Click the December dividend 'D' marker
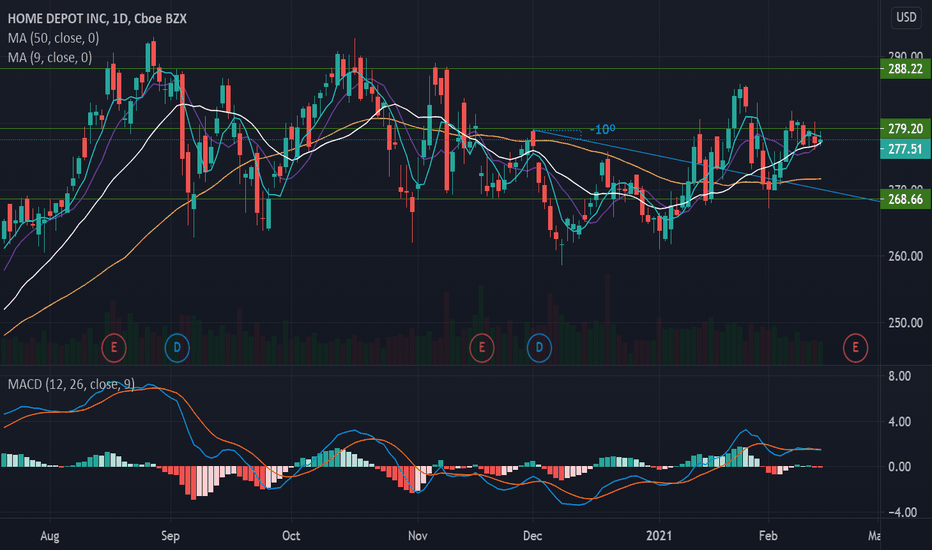The width and height of the screenshot is (932, 550). (x=539, y=348)
